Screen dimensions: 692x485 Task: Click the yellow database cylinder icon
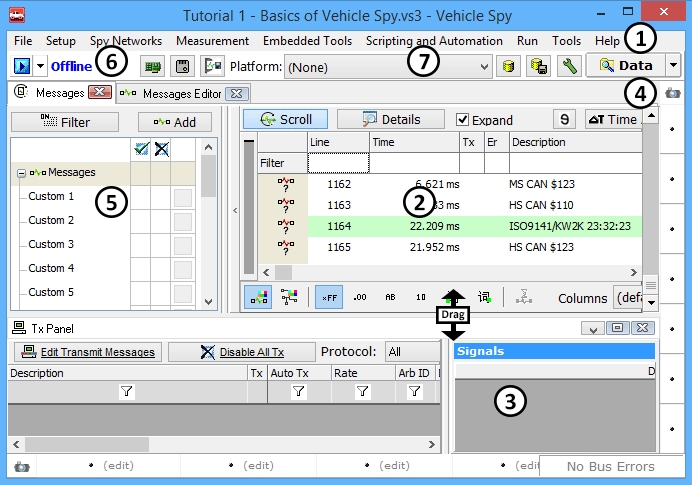tap(509, 67)
